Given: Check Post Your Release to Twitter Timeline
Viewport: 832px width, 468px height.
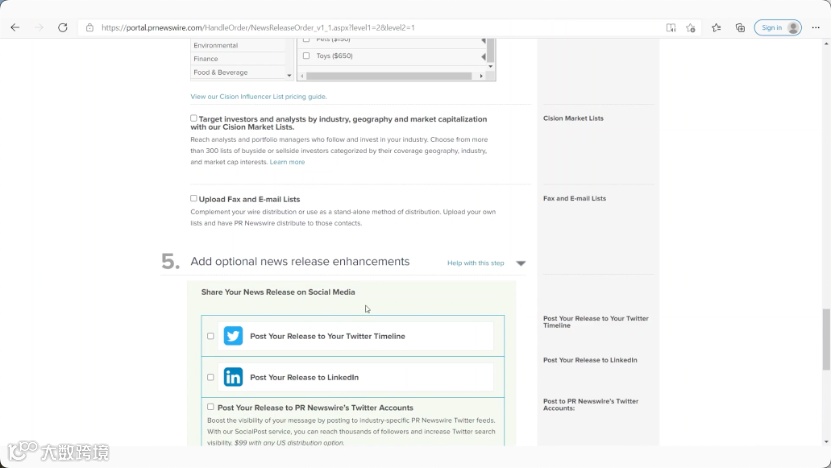Looking at the screenshot, I should pyautogui.click(x=211, y=336).
